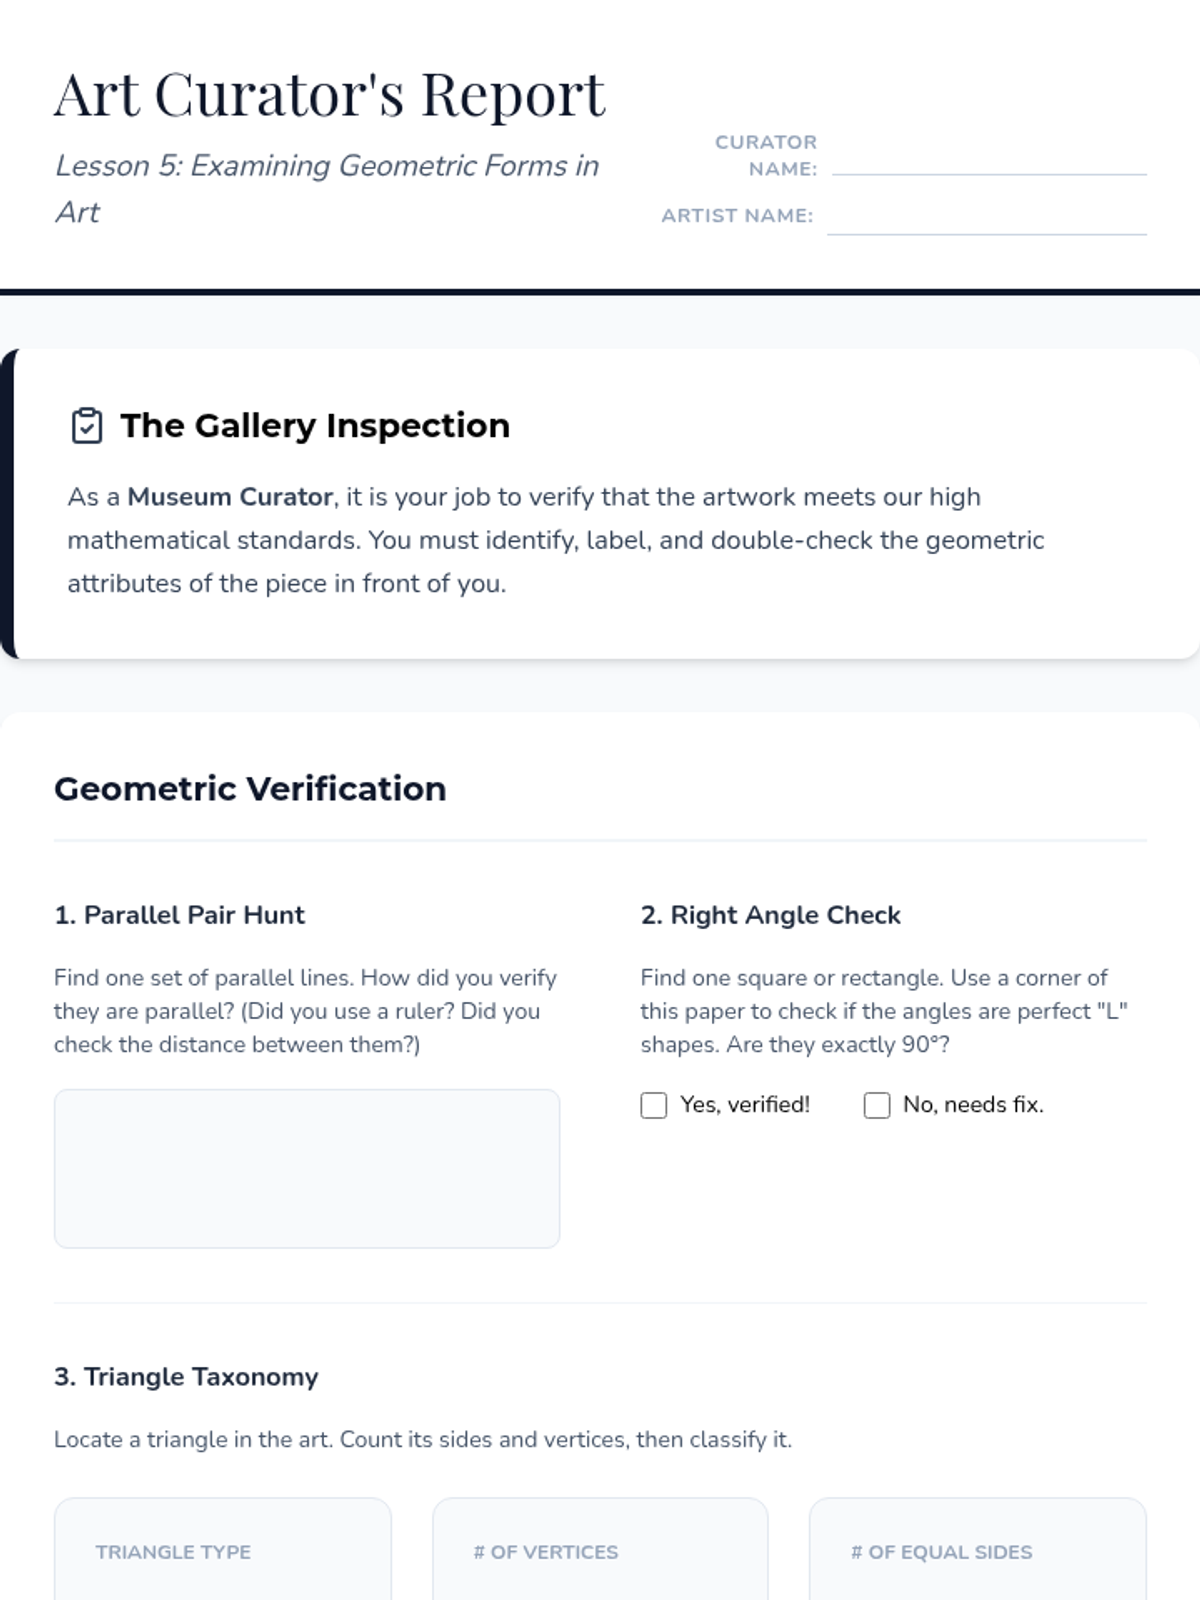Click the "3. Triangle Taxonomy" heading
Screen dimensions: 1200x1600
(186, 1377)
